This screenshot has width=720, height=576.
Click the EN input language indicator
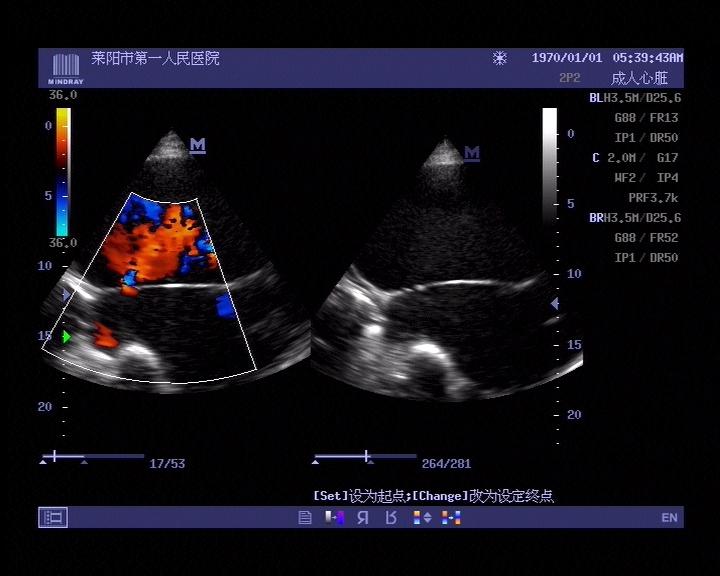coord(669,518)
